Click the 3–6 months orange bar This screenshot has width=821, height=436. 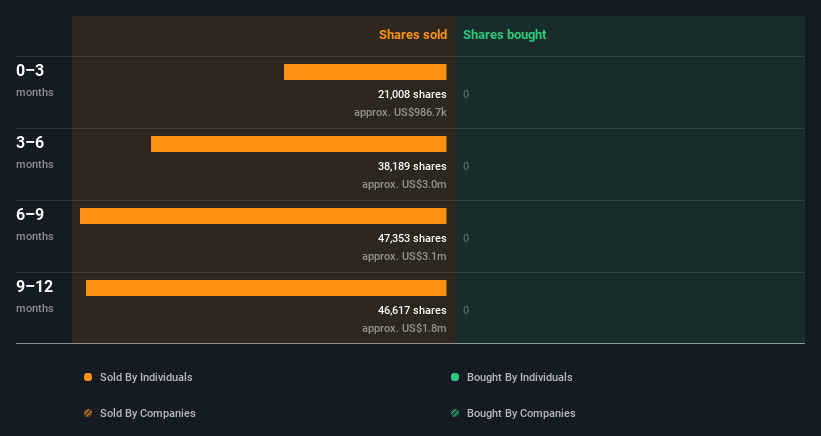298,144
